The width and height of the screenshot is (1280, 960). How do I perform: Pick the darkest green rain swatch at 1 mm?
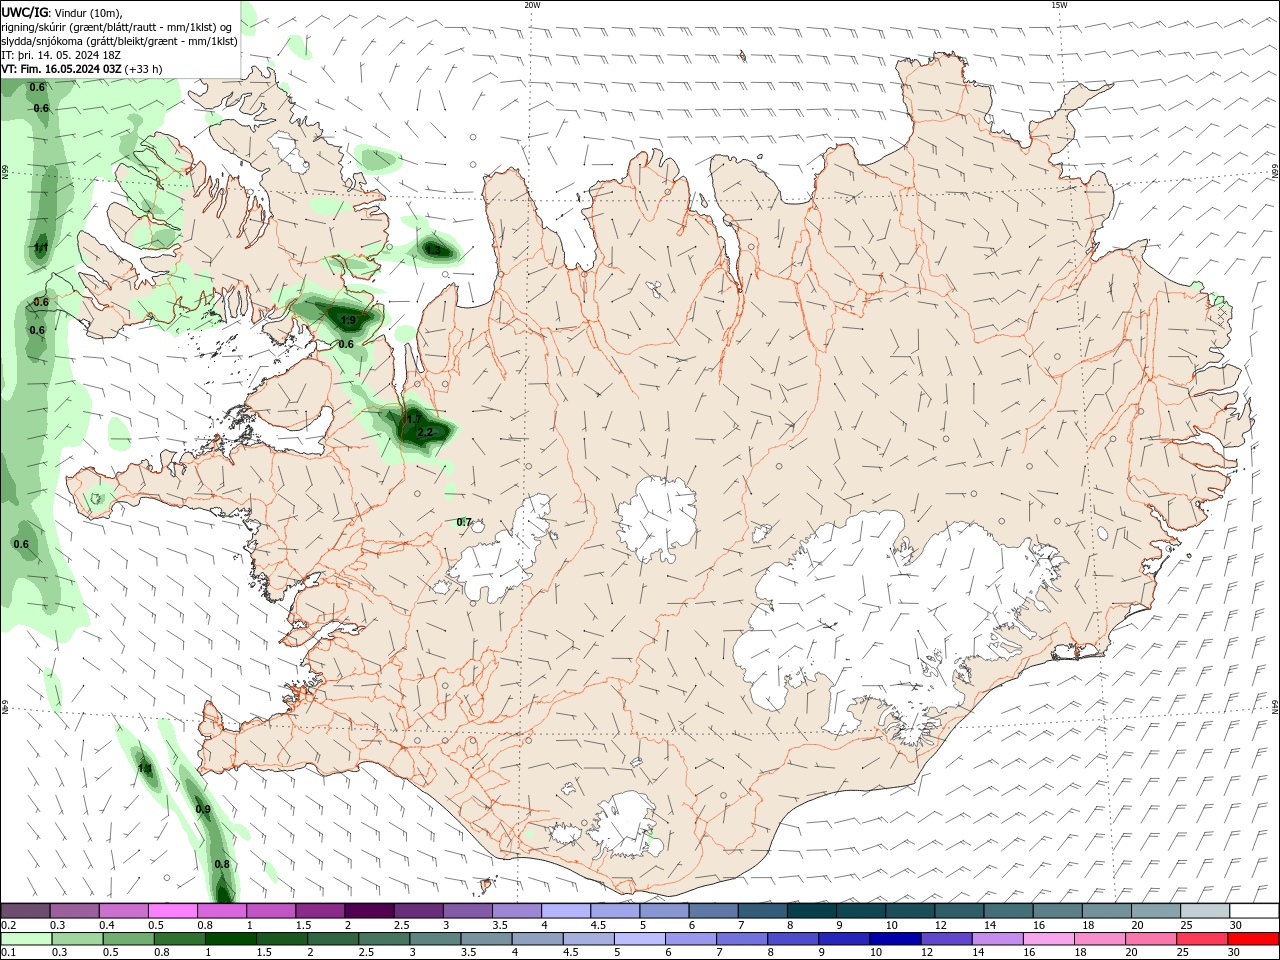tap(232, 939)
